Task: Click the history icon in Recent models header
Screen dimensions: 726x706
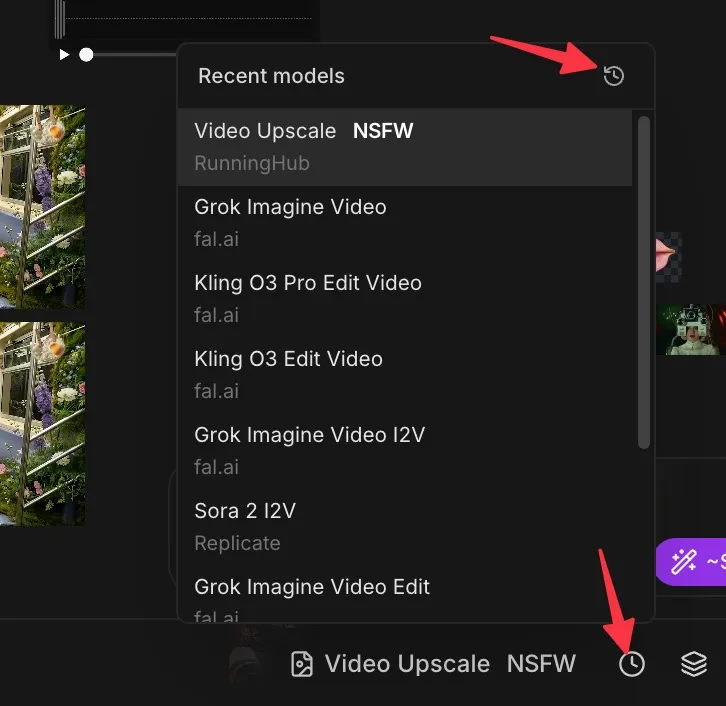Action: coord(614,76)
